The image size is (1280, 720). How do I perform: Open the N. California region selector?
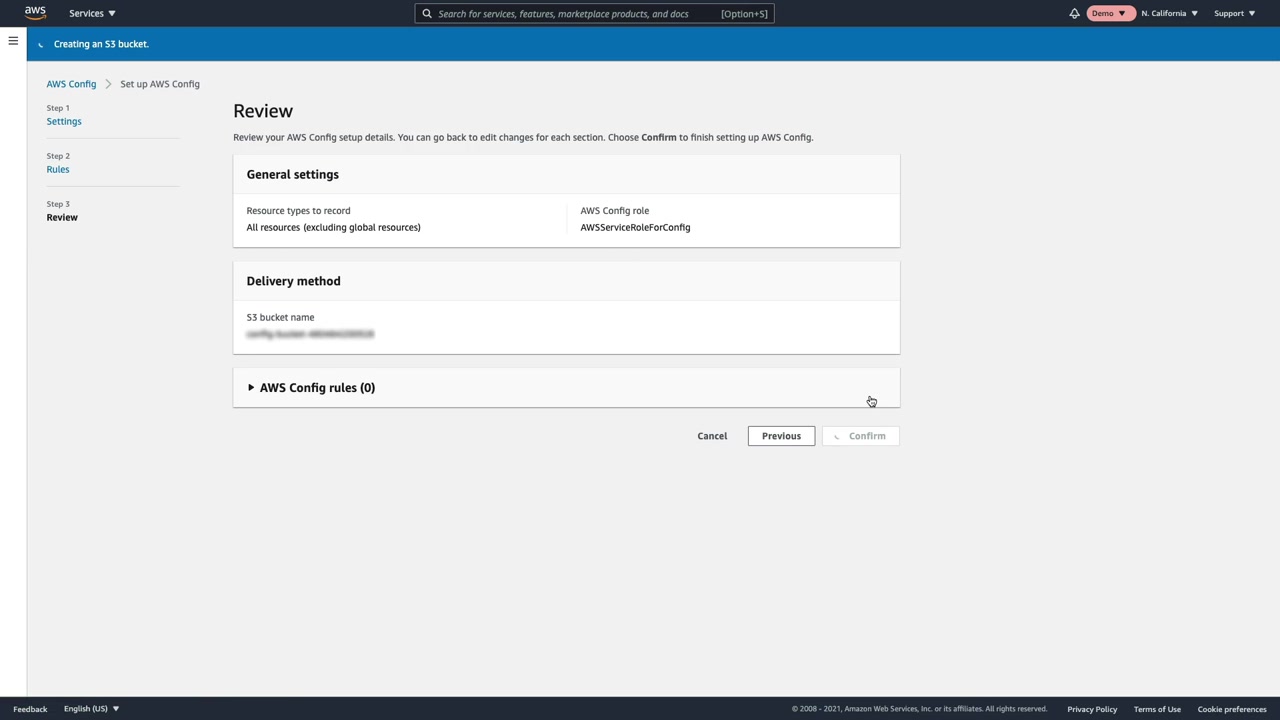1169,13
